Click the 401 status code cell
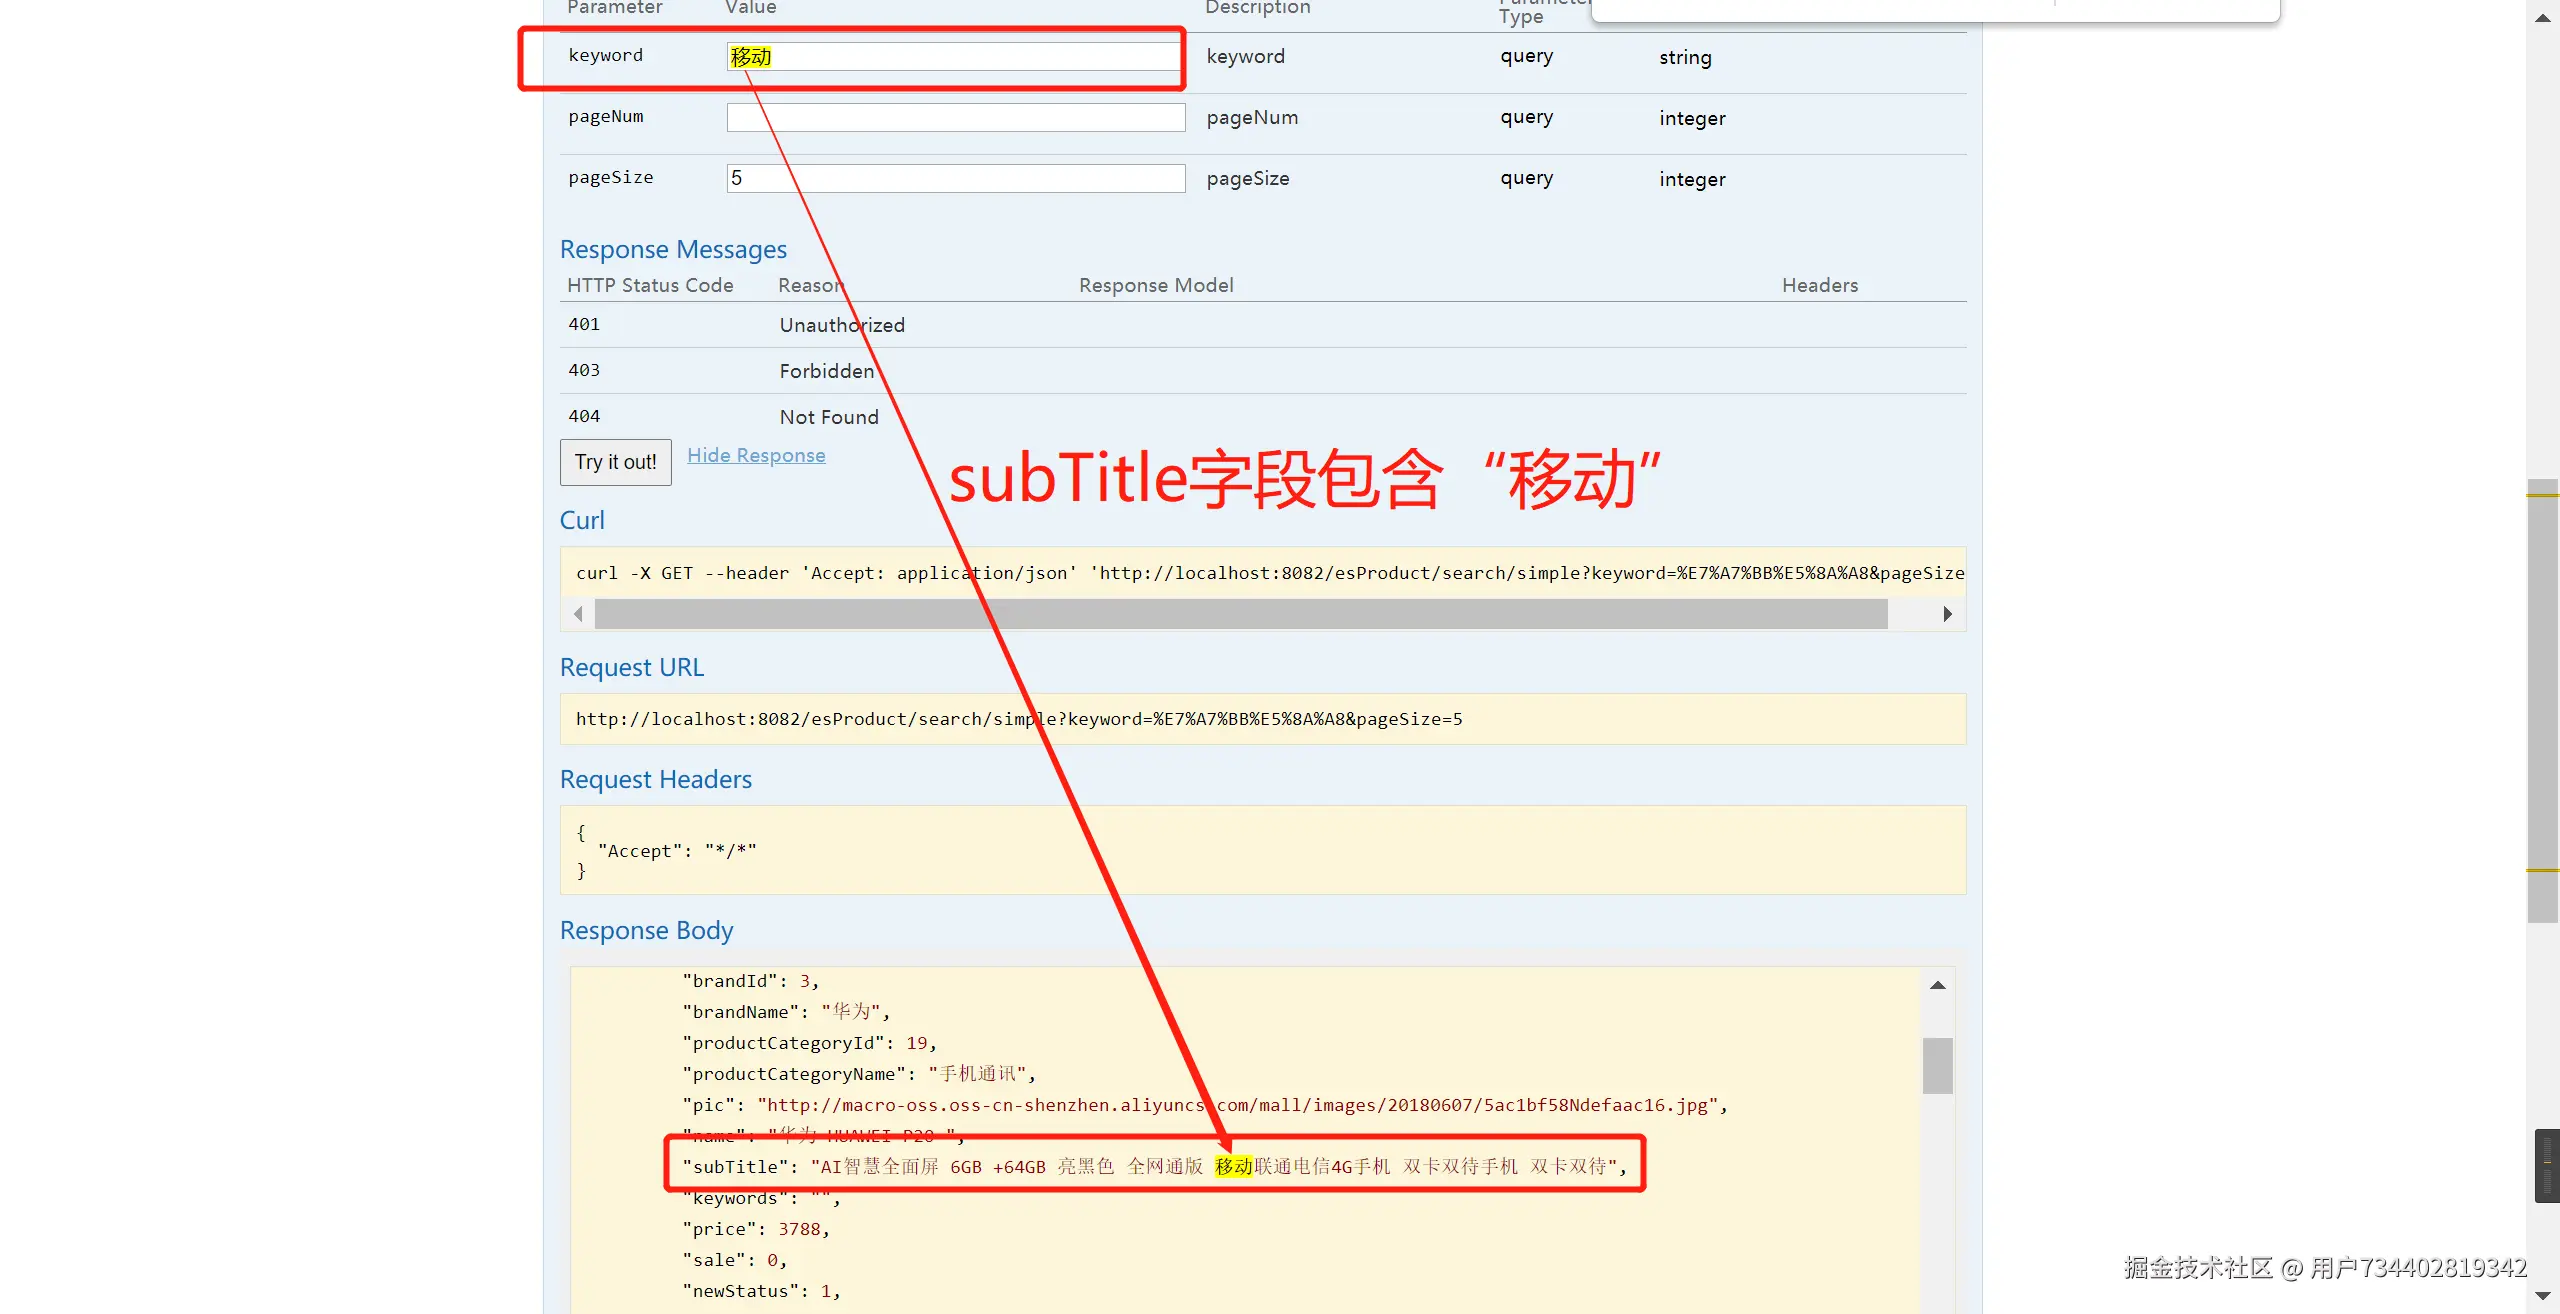The width and height of the screenshot is (2560, 1314). tap(584, 325)
